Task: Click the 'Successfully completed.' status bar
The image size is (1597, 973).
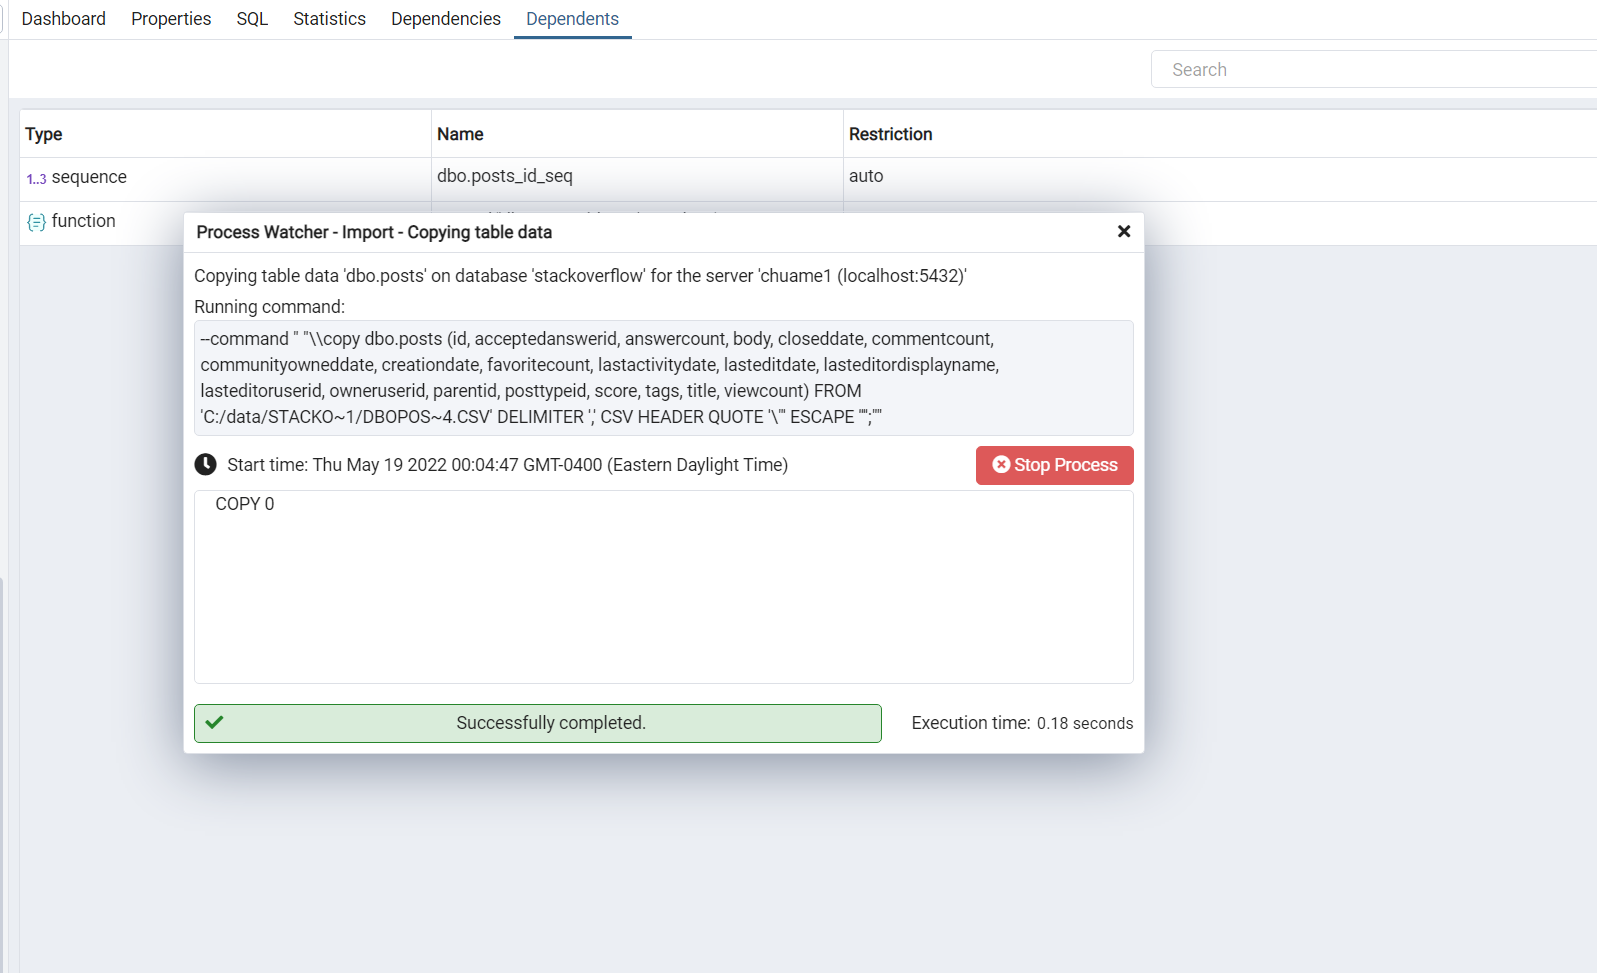Action: (x=538, y=723)
